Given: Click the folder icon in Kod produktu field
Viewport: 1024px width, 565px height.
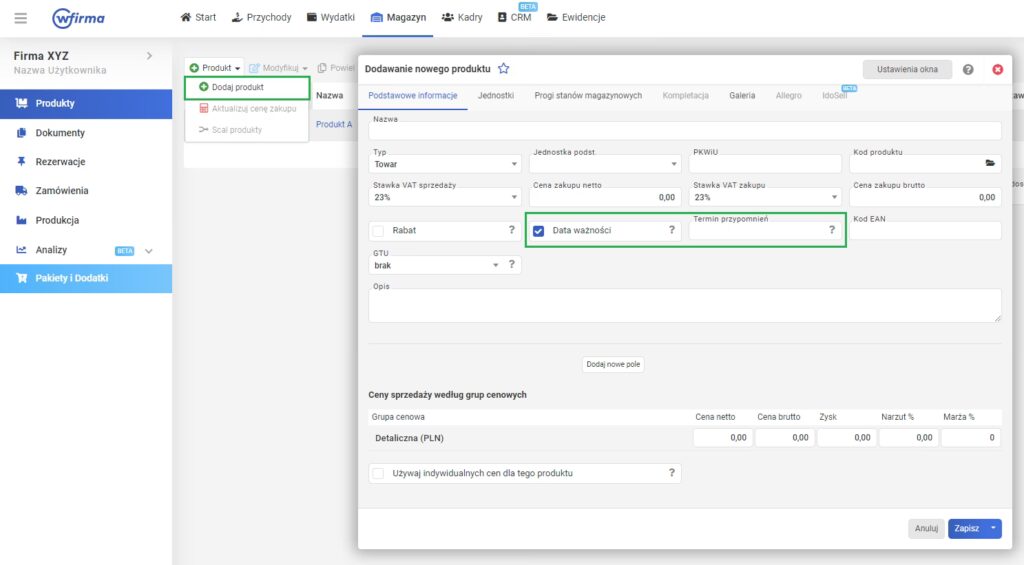Looking at the screenshot, I should tap(990, 164).
